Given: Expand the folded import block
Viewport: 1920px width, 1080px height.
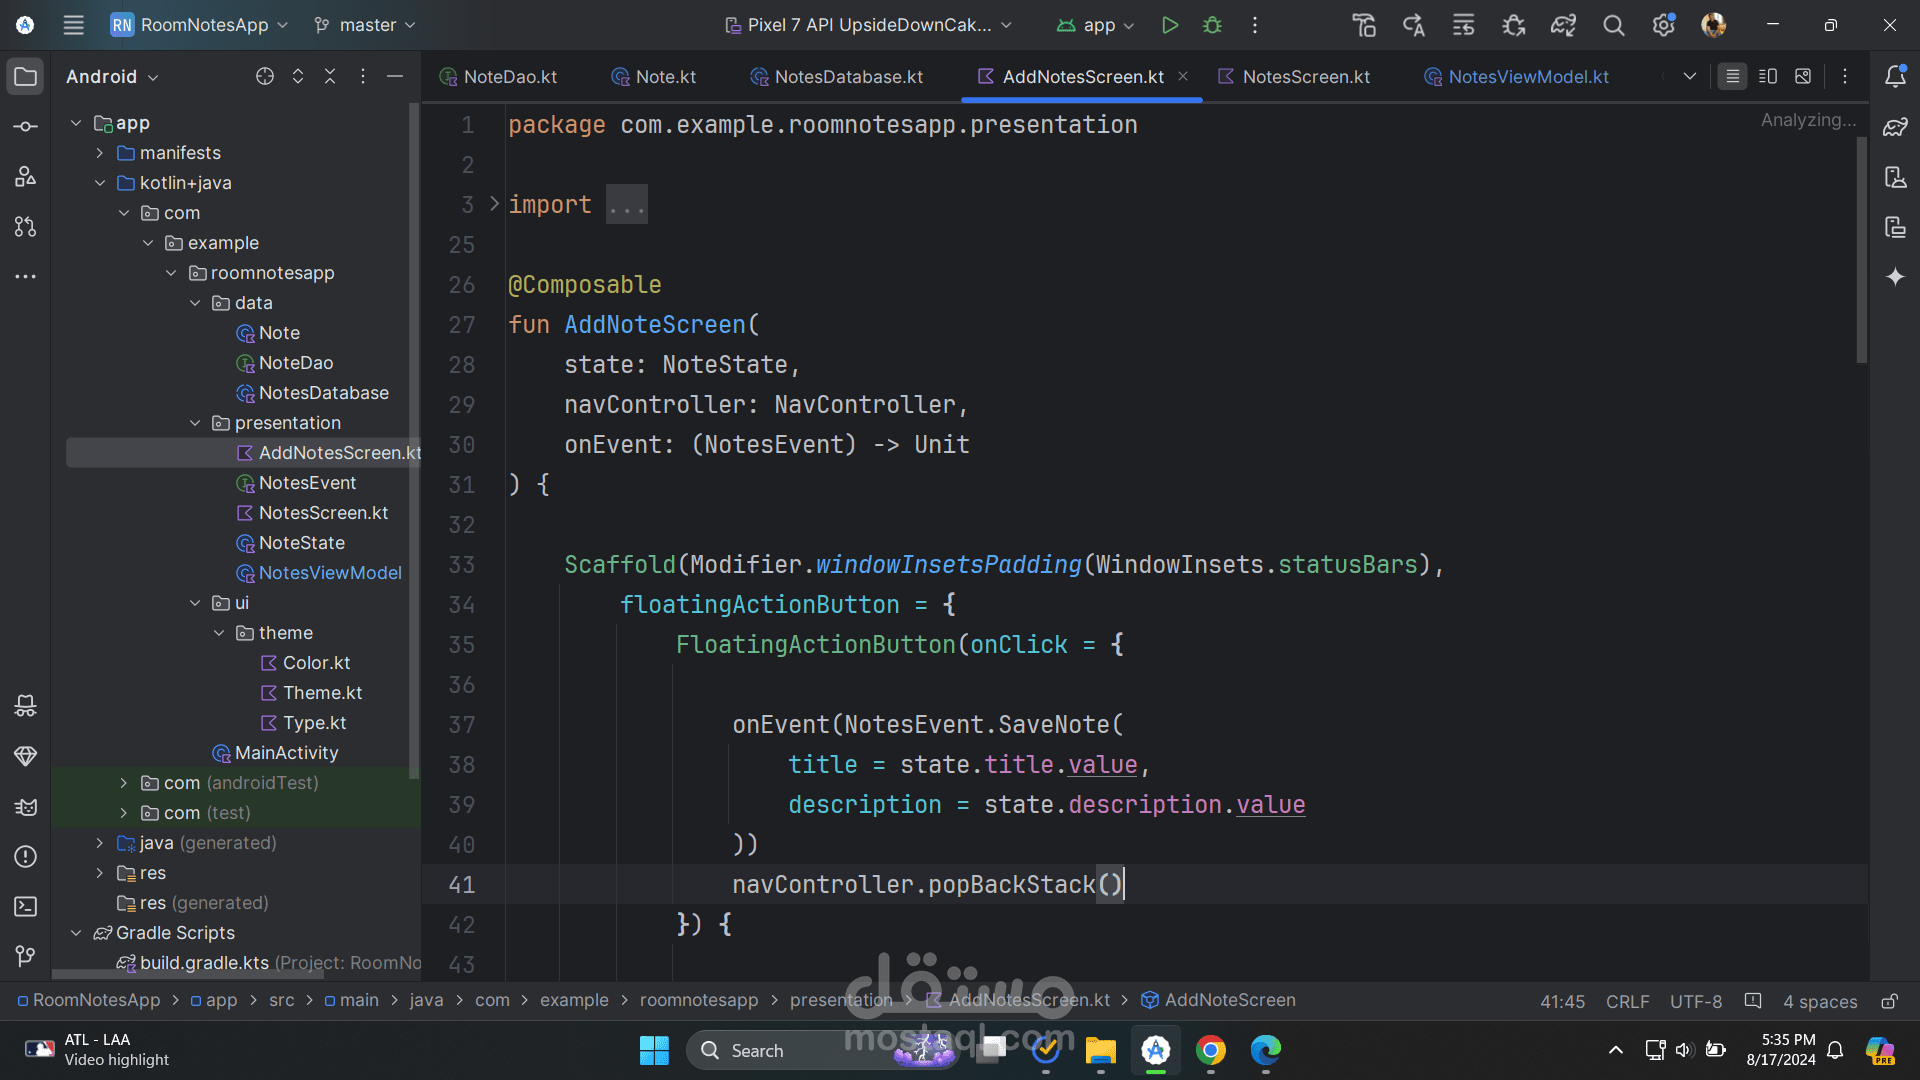Looking at the screenshot, I should tap(494, 204).
